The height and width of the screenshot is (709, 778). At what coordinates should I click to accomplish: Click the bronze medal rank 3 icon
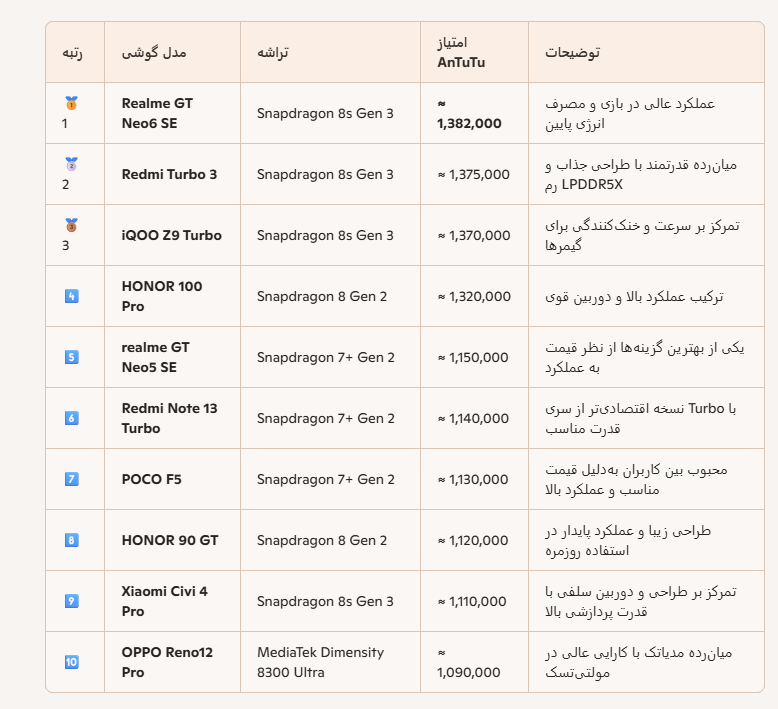click(71, 225)
